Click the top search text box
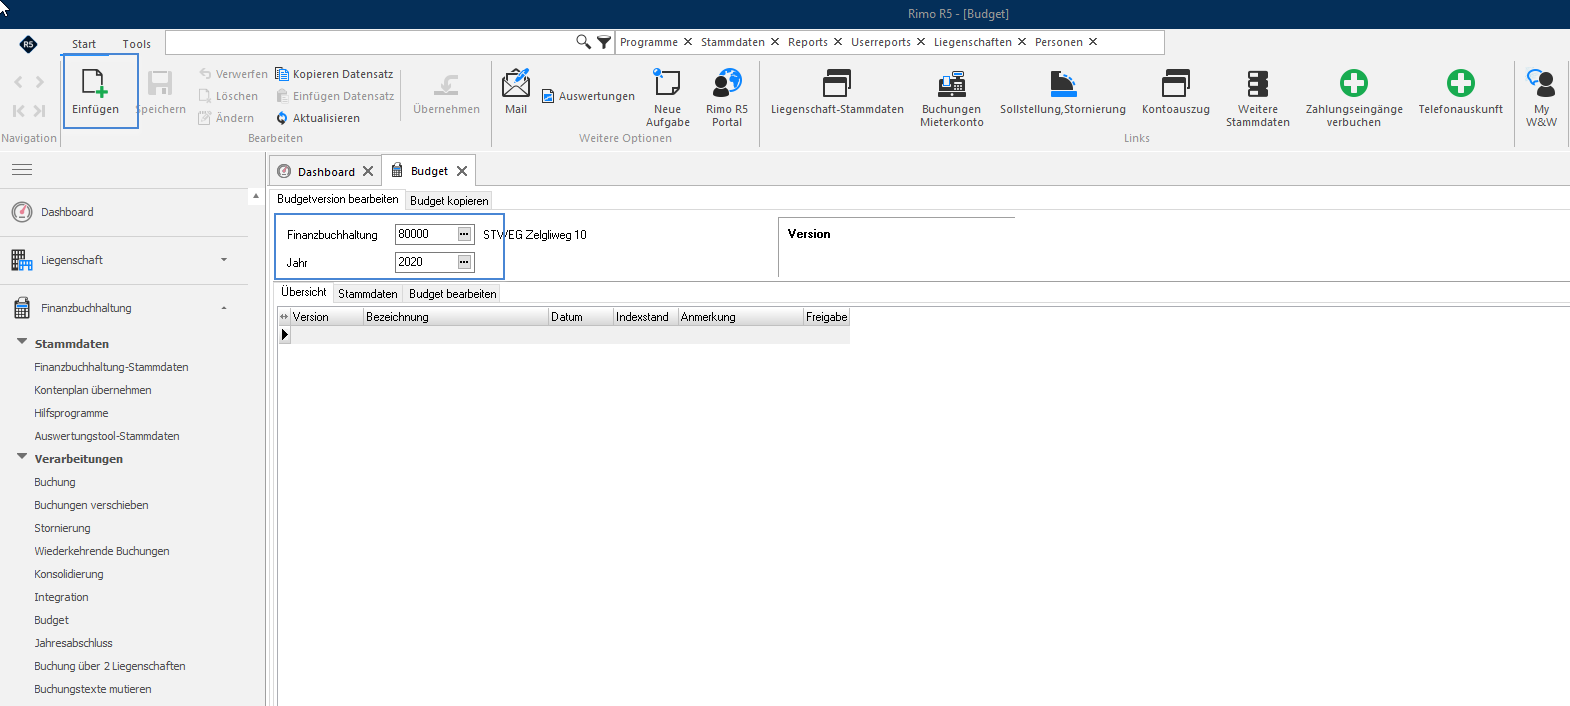The width and height of the screenshot is (1570, 706). click(x=370, y=42)
